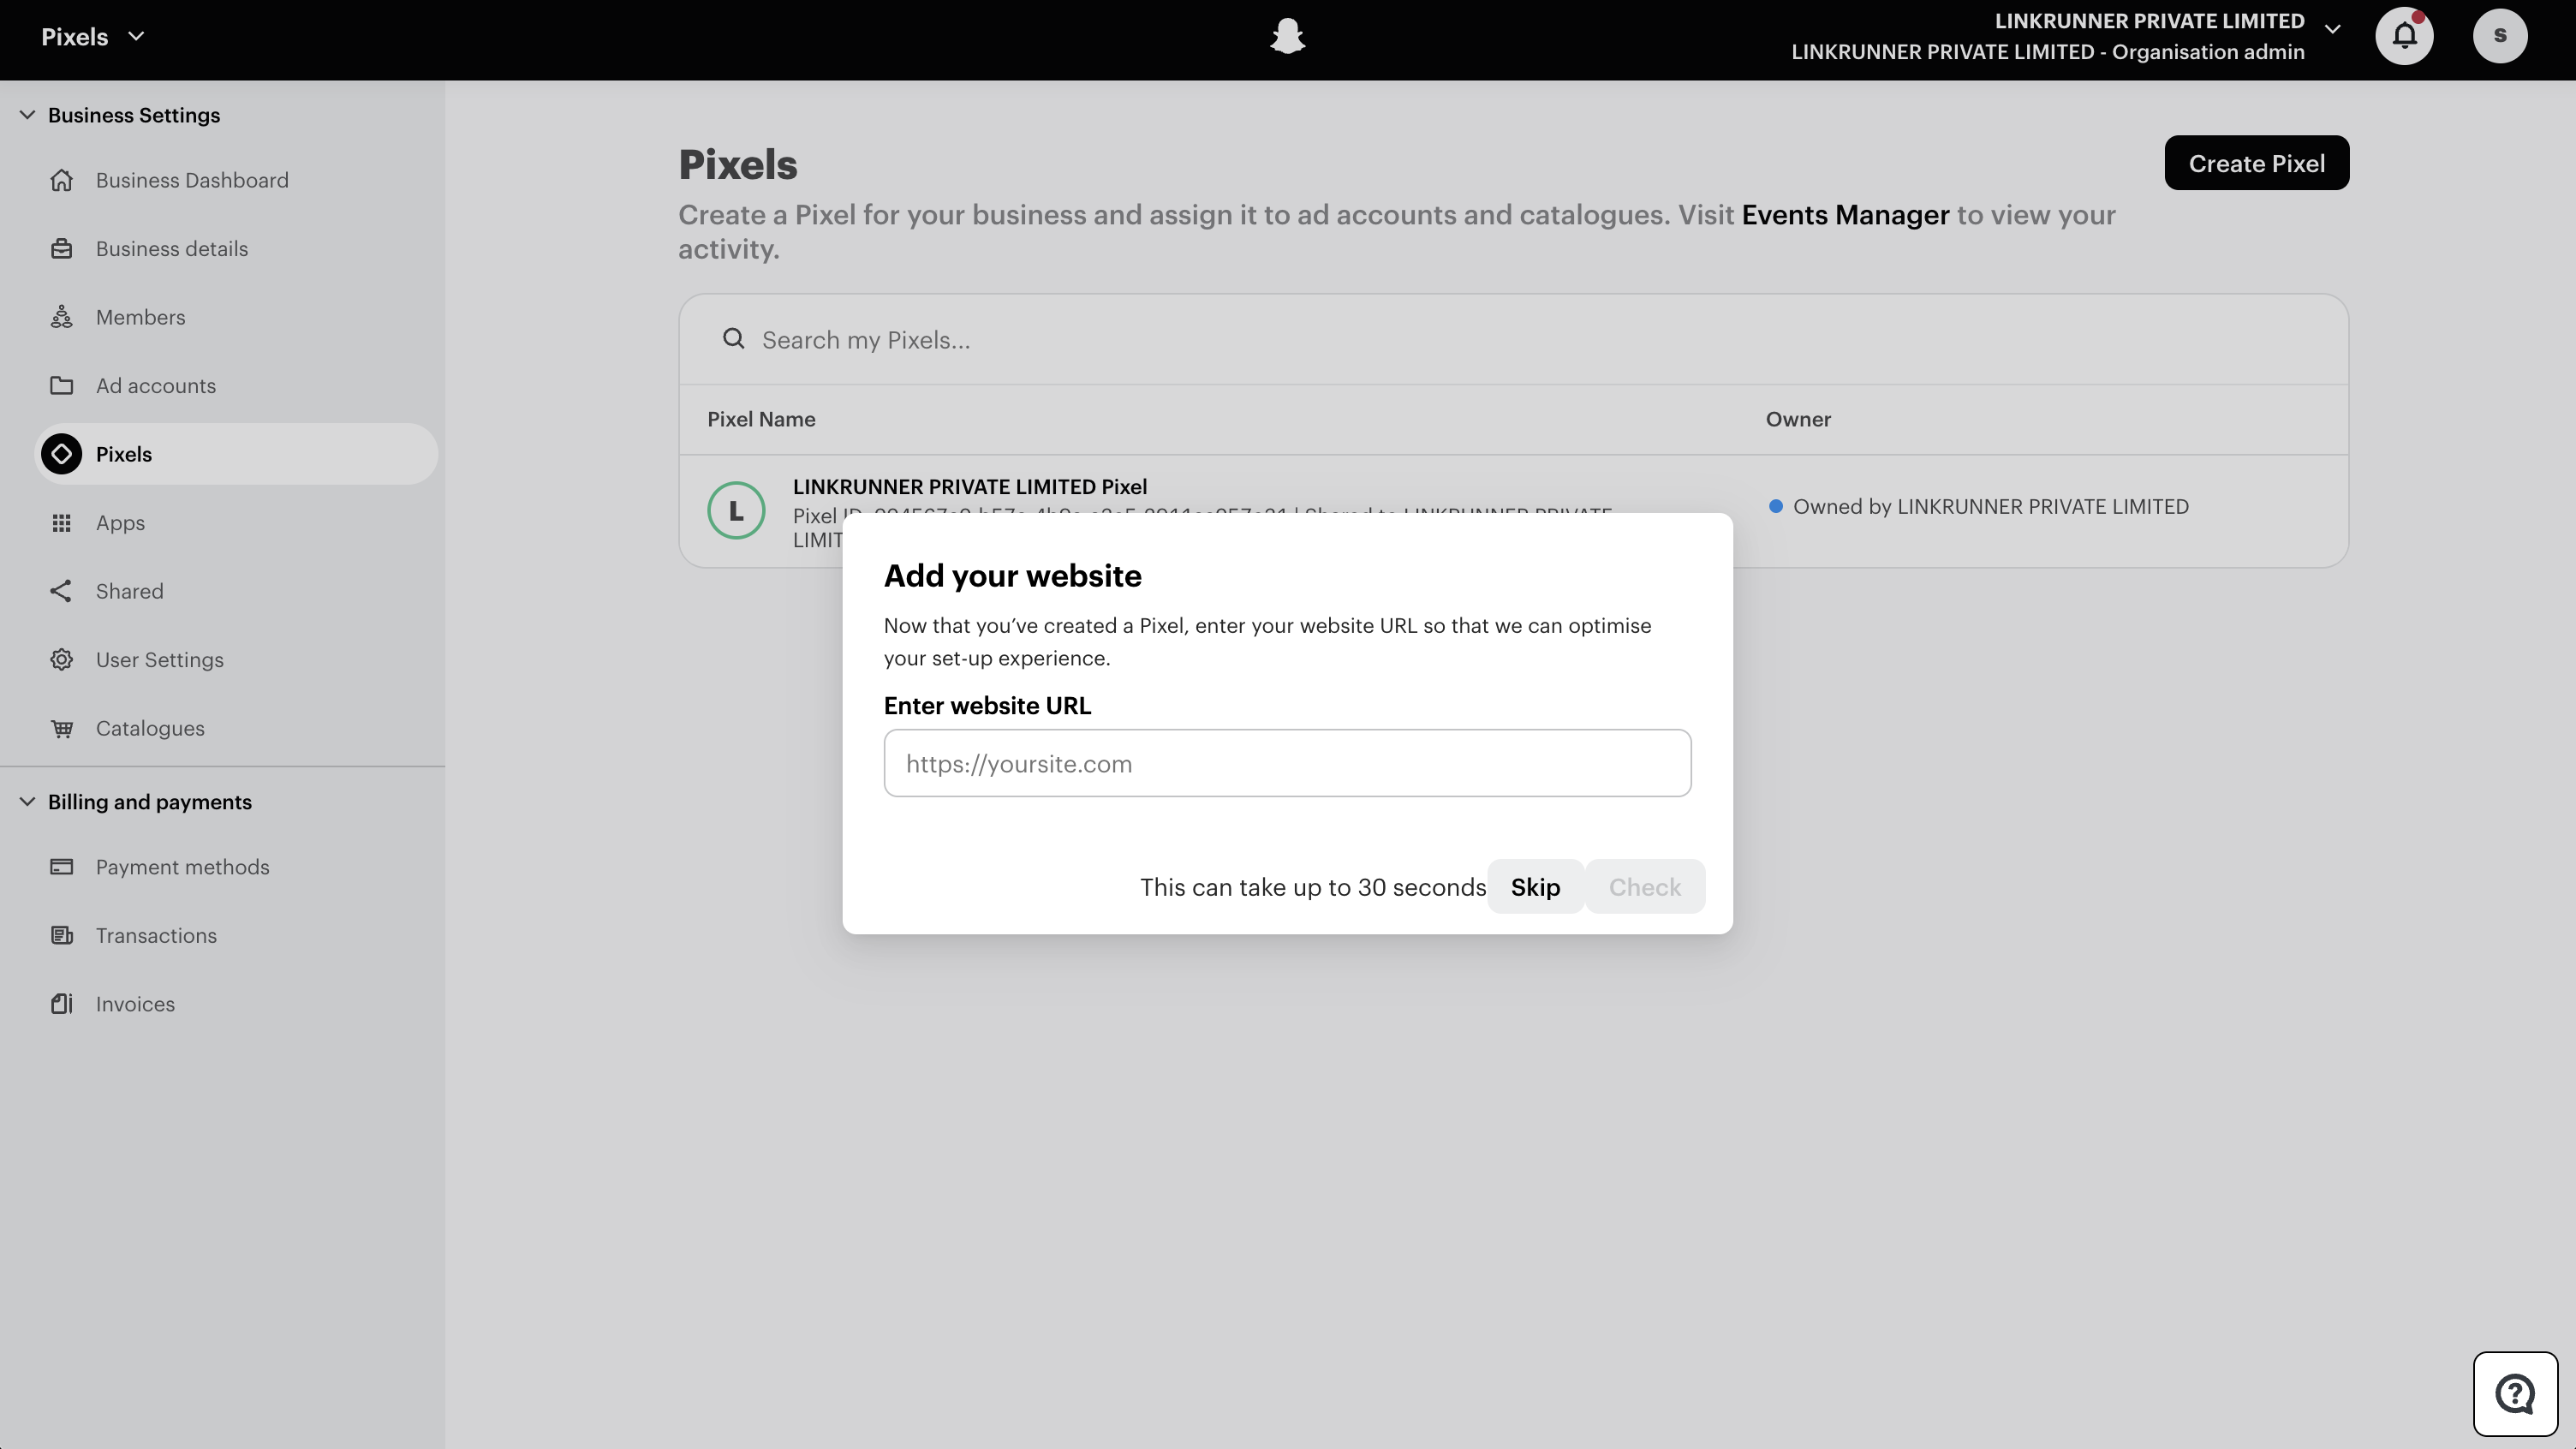The image size is (2576, 1449).
Task: Click the user avatar 'S' icon
Action: [2499, 36]
